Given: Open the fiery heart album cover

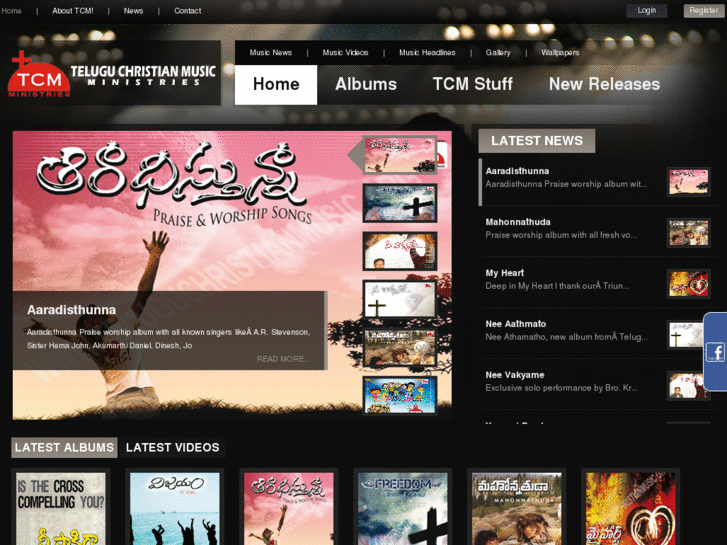Looking at the screenshot, I should [x=631, y=508].
